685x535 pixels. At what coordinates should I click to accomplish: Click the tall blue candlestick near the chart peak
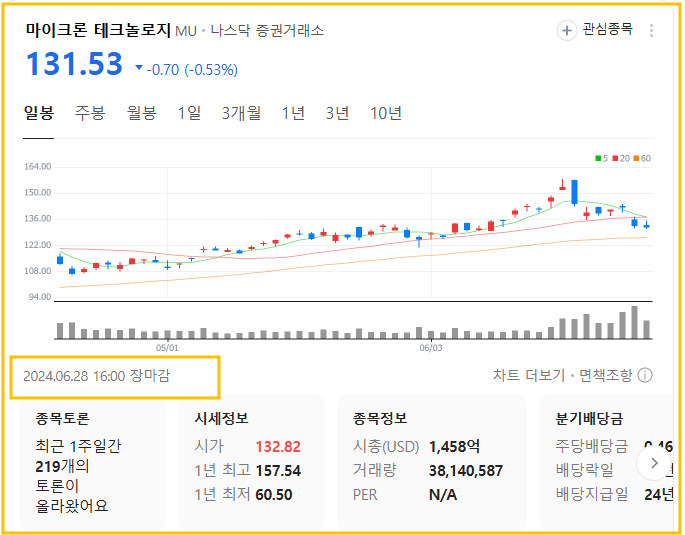click(574, 192)
